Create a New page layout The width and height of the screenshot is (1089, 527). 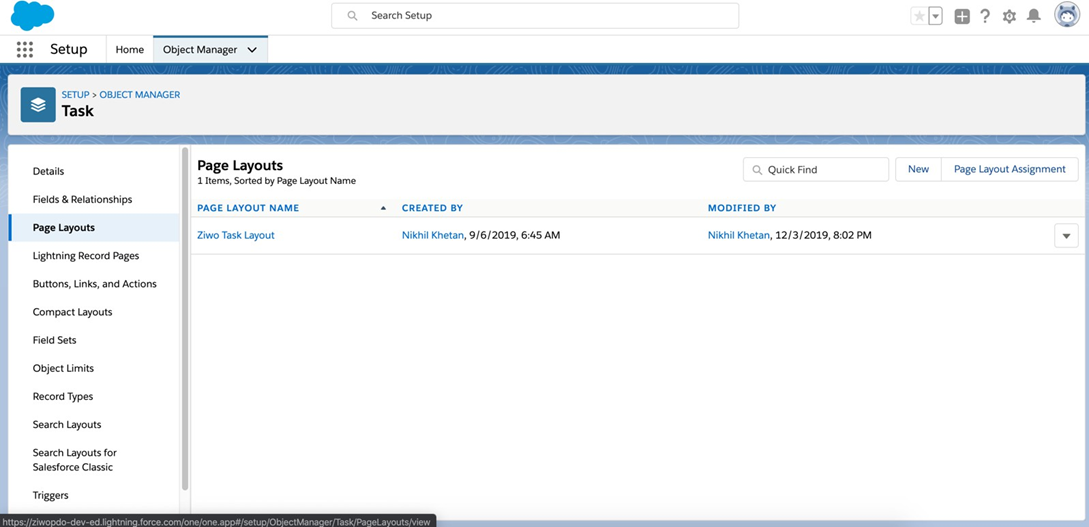click(x=918, y=169)
